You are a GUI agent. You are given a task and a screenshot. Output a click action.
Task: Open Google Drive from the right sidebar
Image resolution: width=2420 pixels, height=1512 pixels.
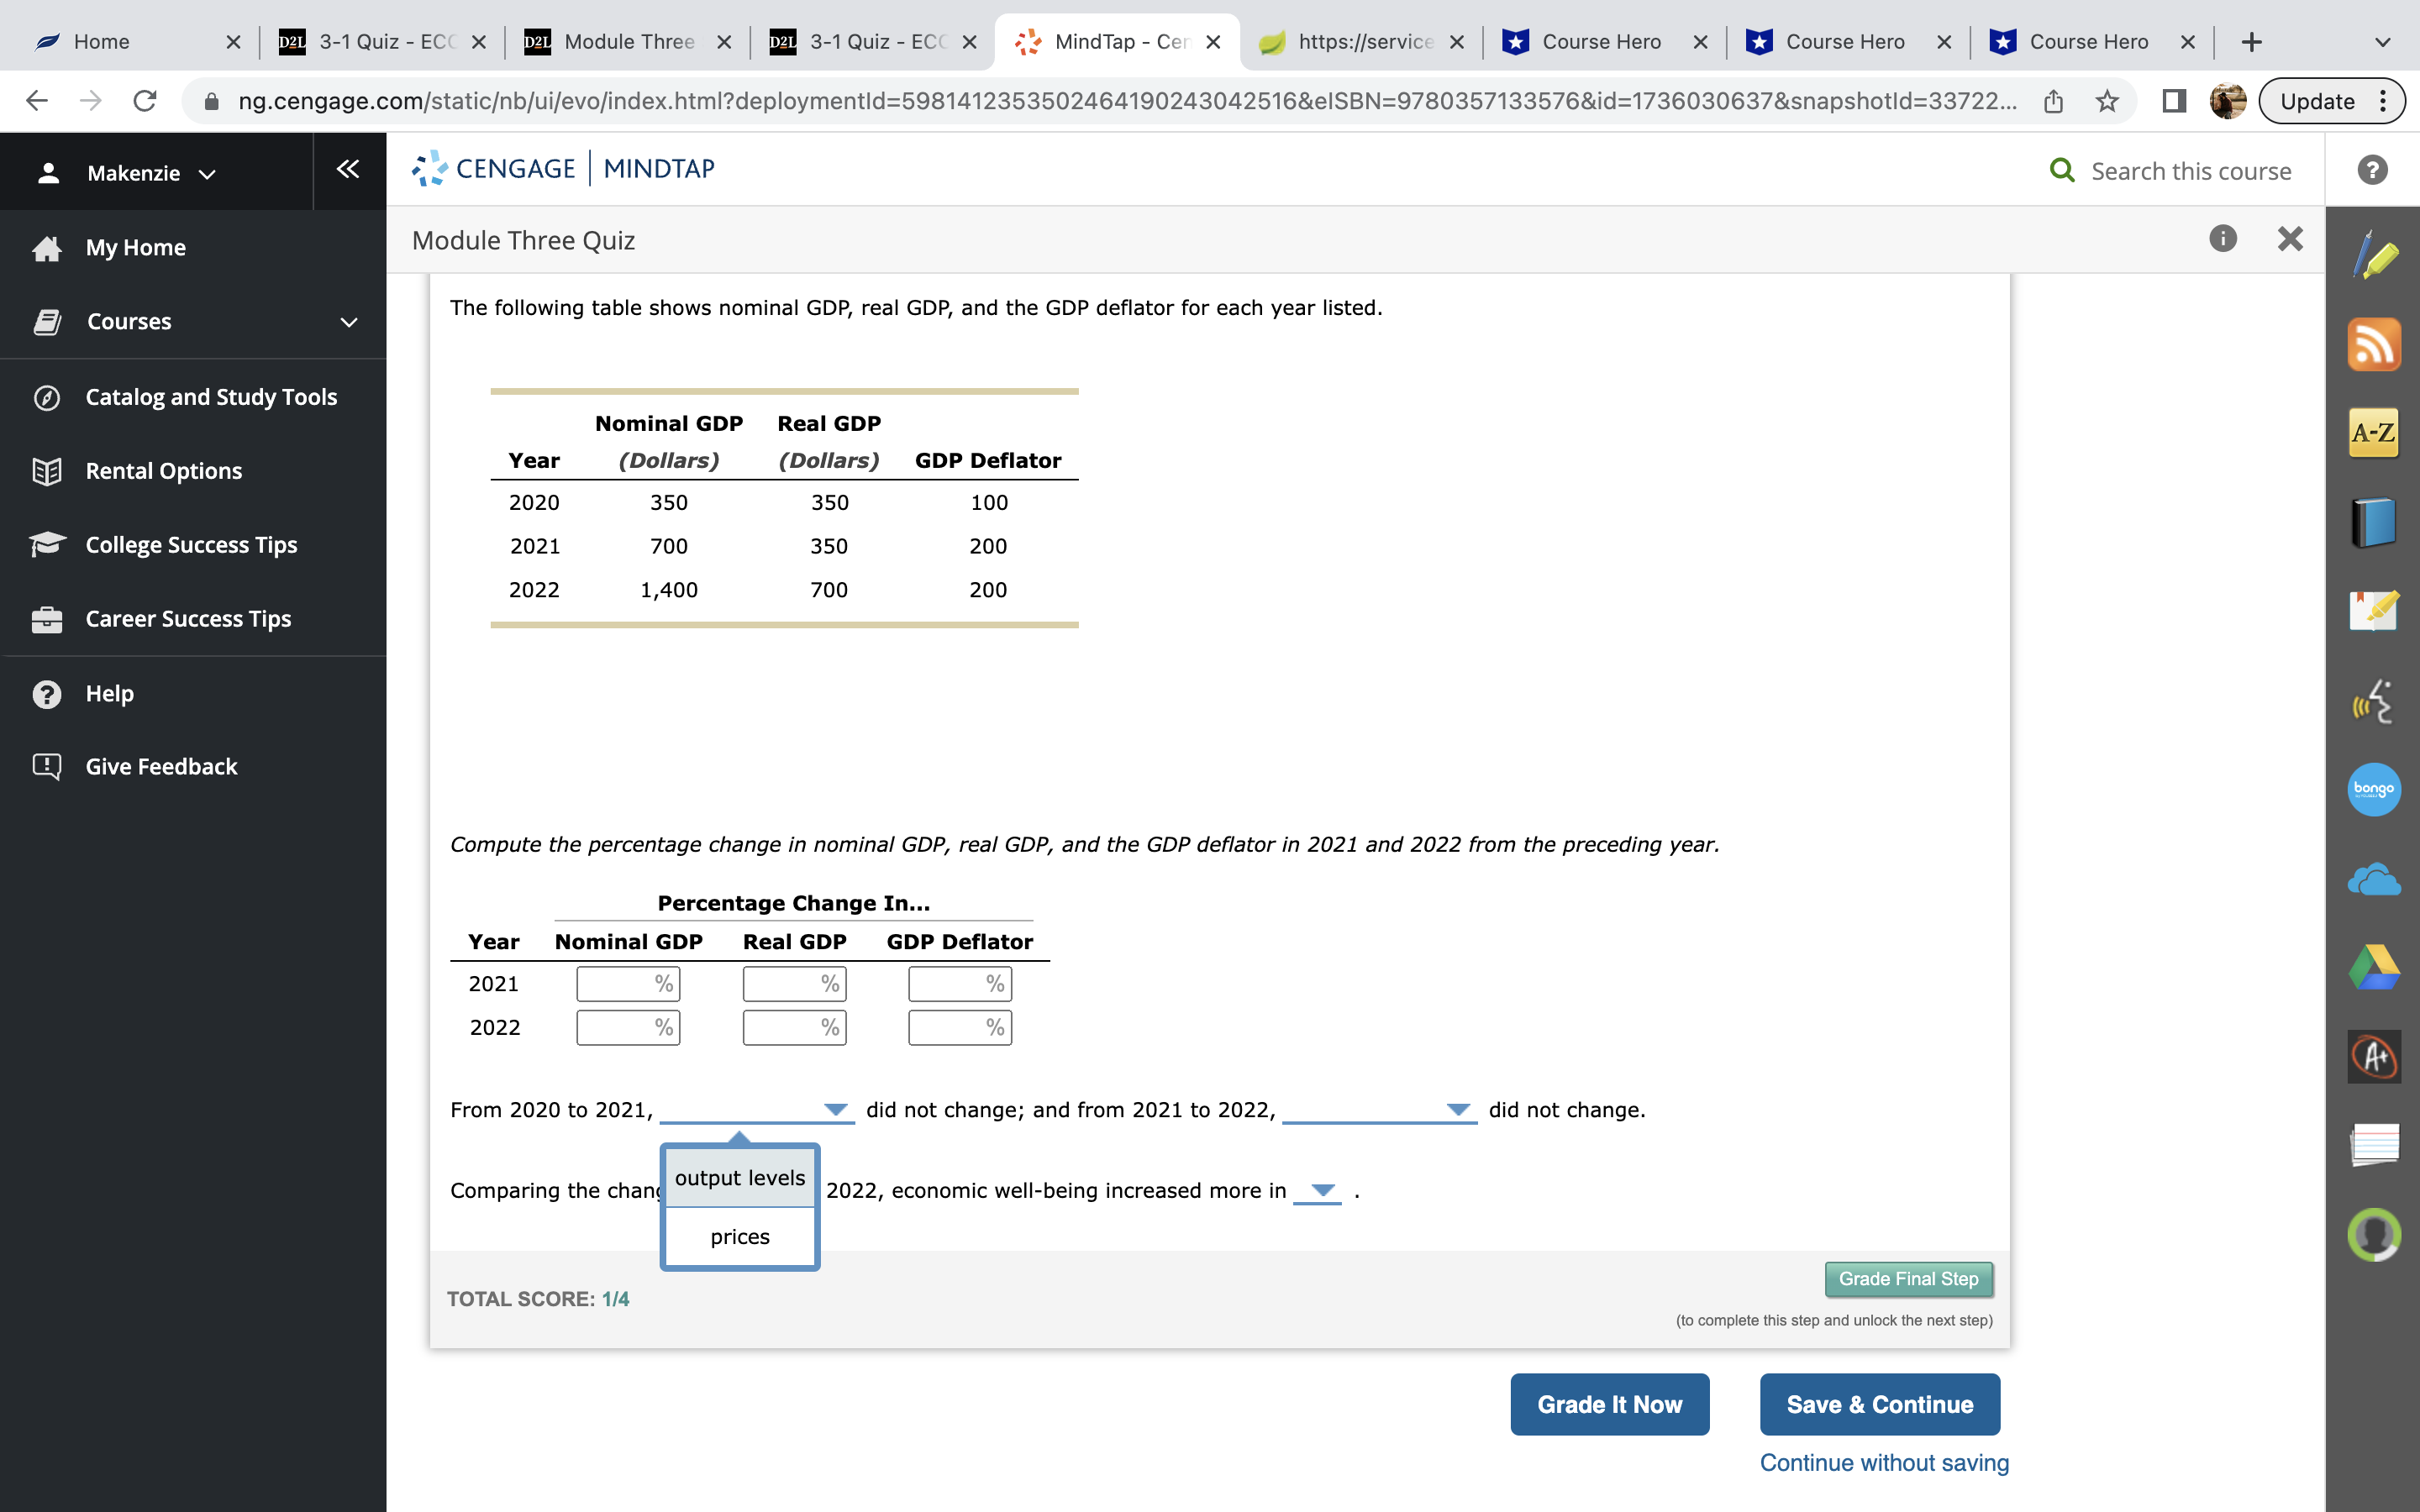2375,965
